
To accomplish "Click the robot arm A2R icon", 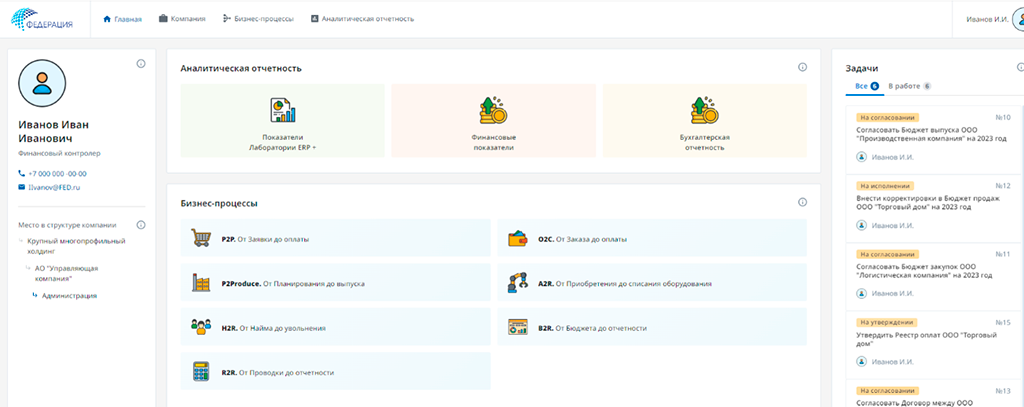I will click(517, 282).
